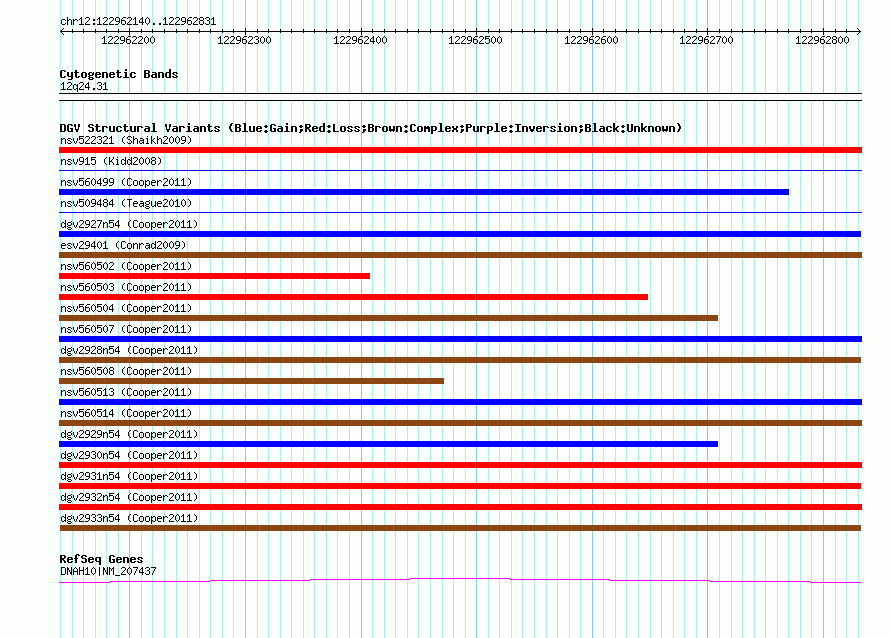Click ruler position 122962600
The image size is (890, 638).
(x=591, y=40)
